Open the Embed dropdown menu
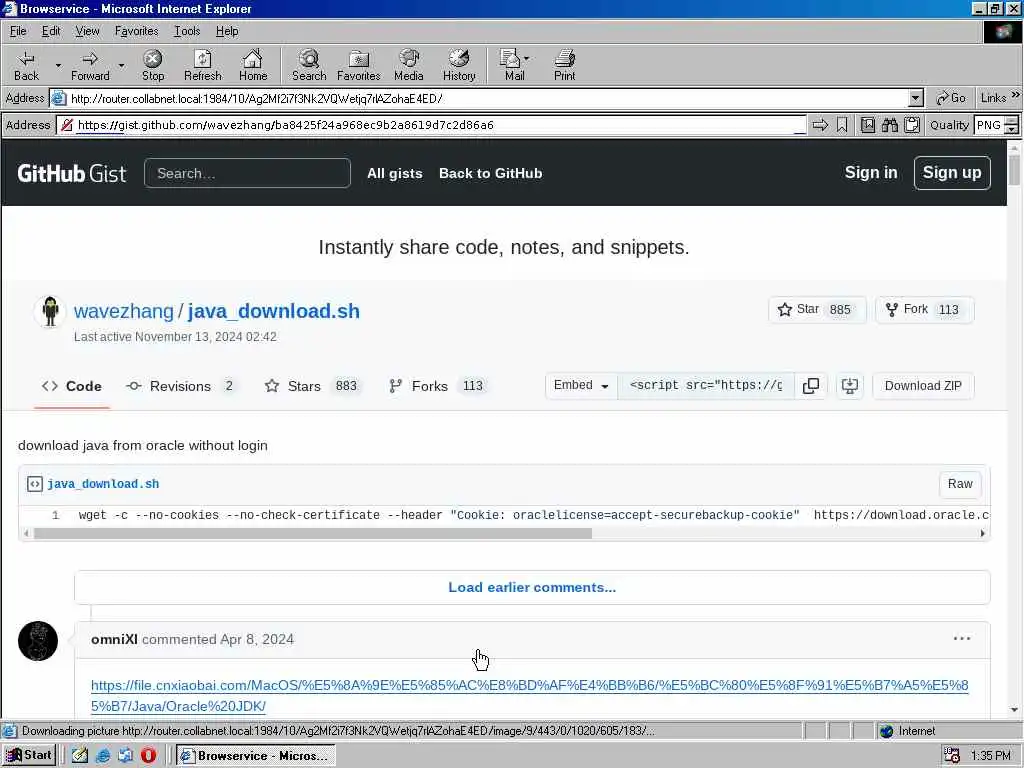The height and width of the screenshot is (768, 1024). pos(581,385)
